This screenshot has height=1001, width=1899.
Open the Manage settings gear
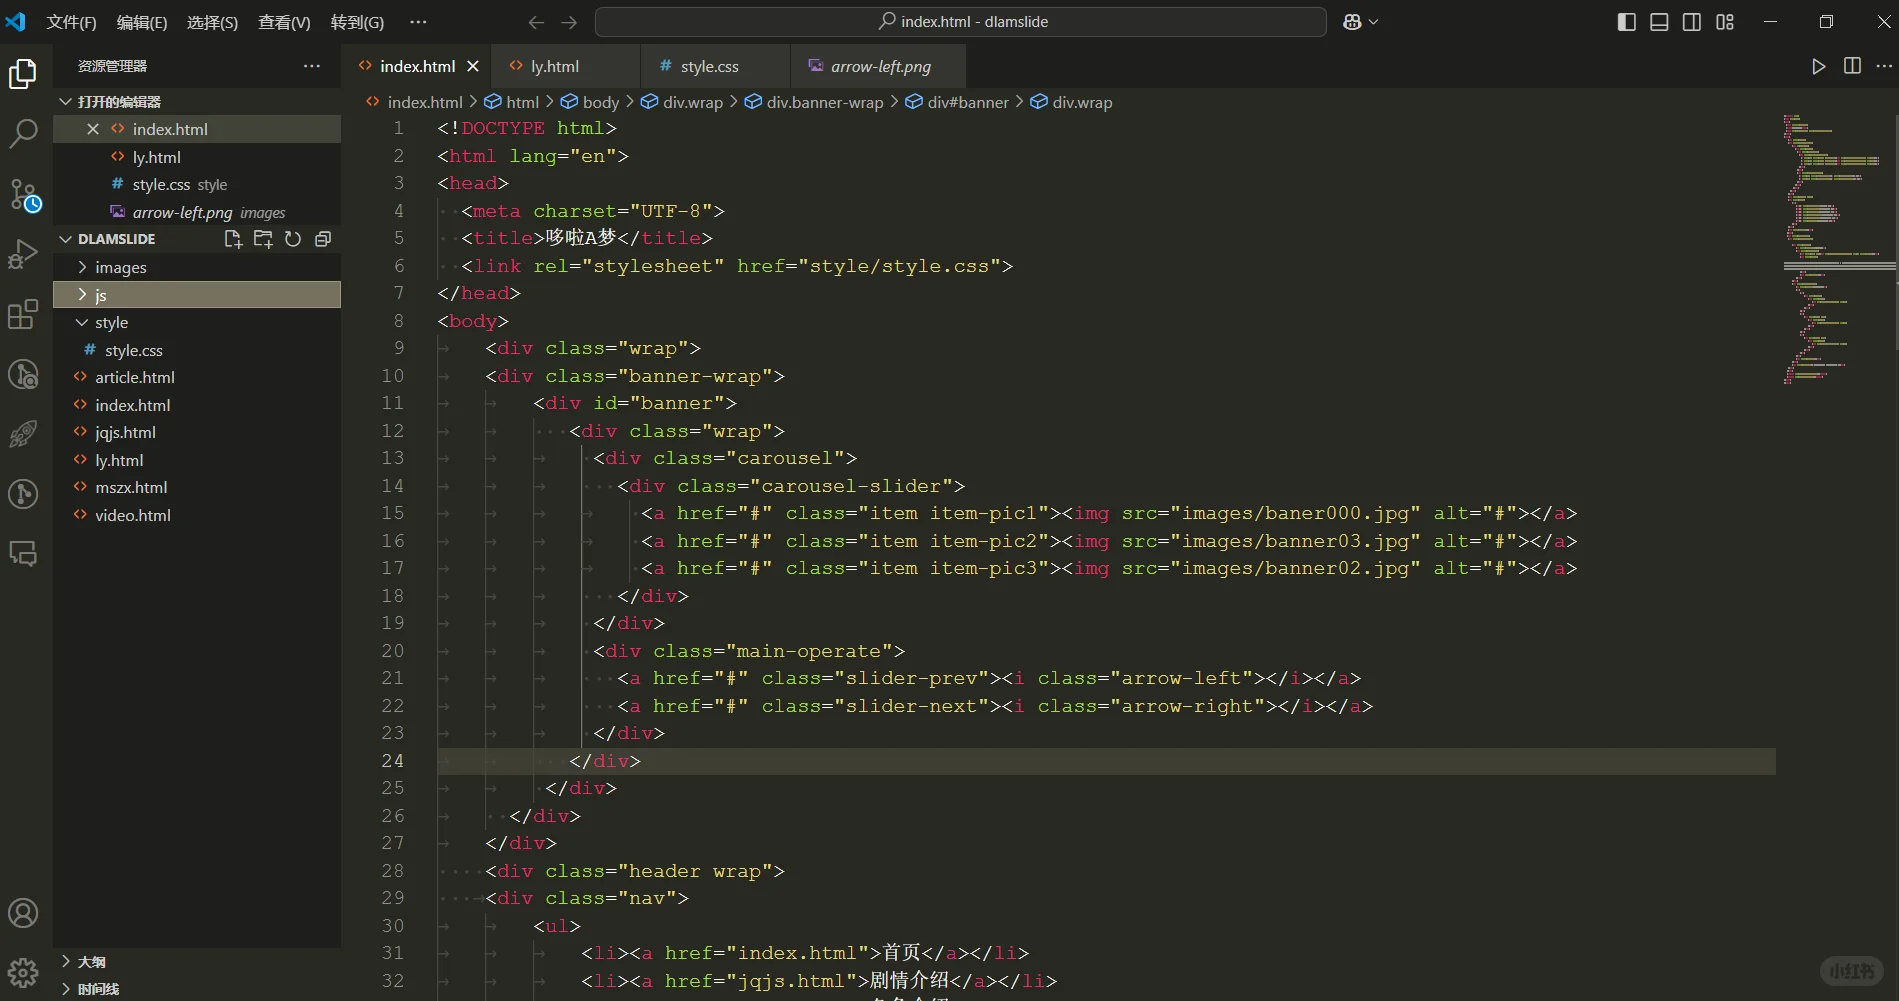pos(23,972)
